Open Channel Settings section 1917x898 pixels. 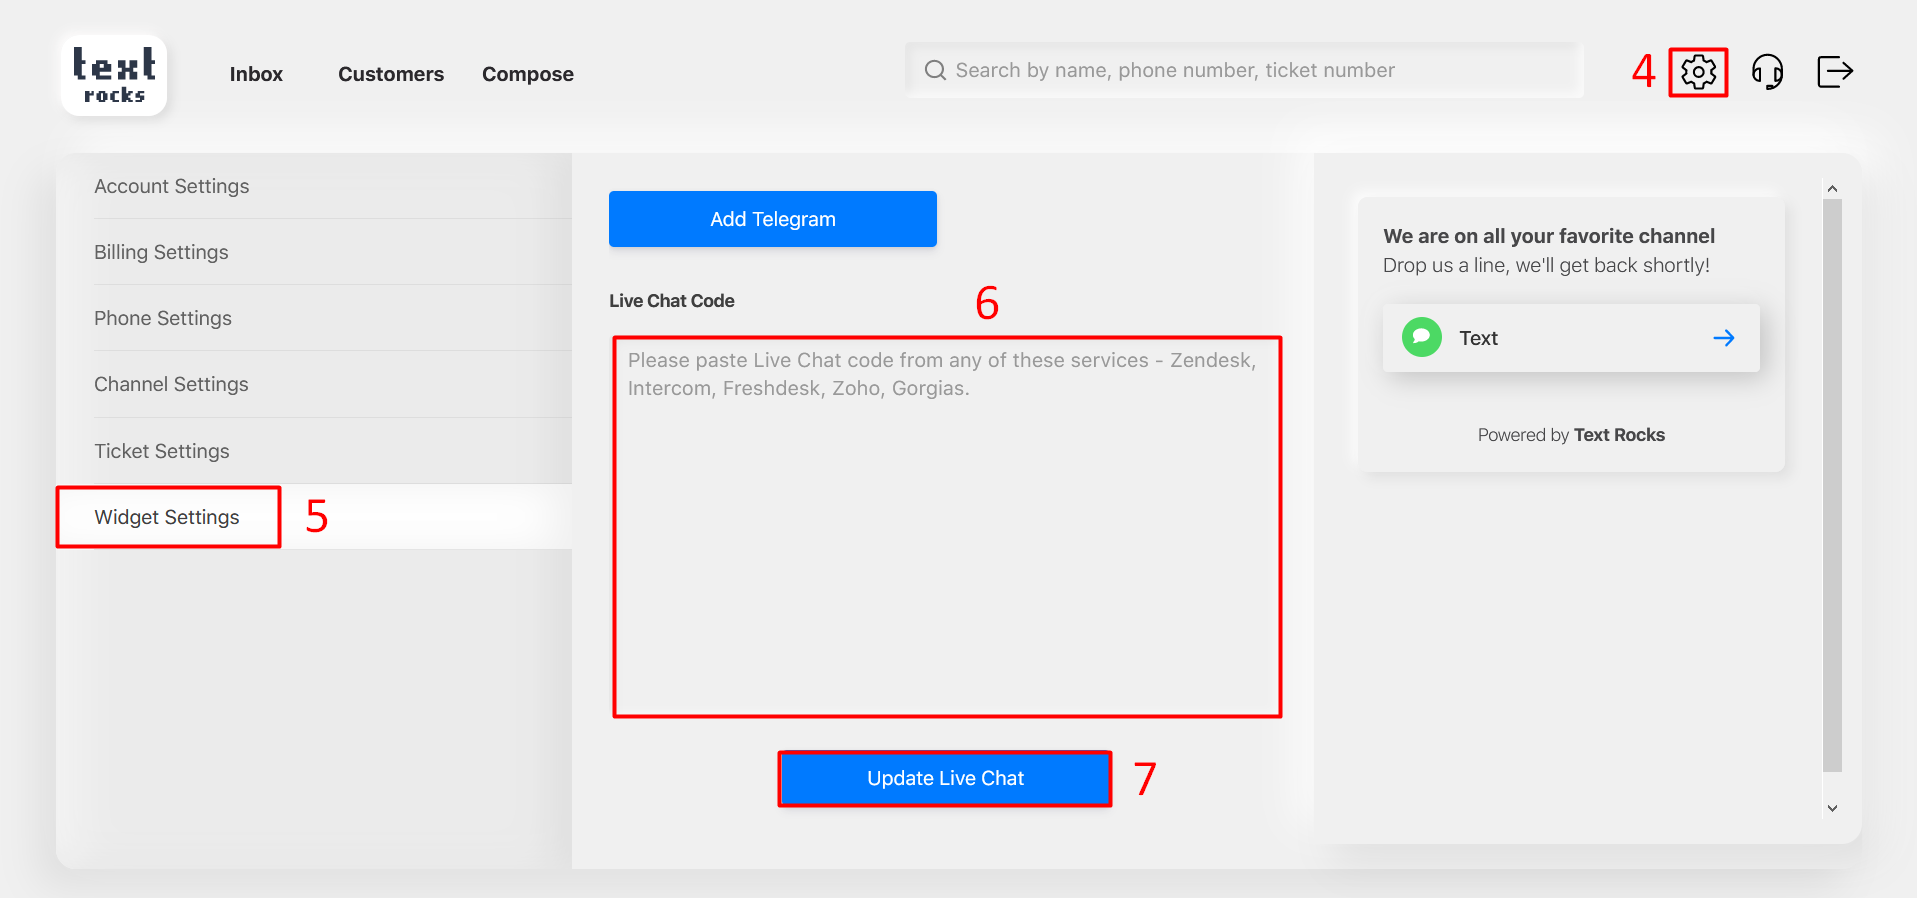pos(171,385)
